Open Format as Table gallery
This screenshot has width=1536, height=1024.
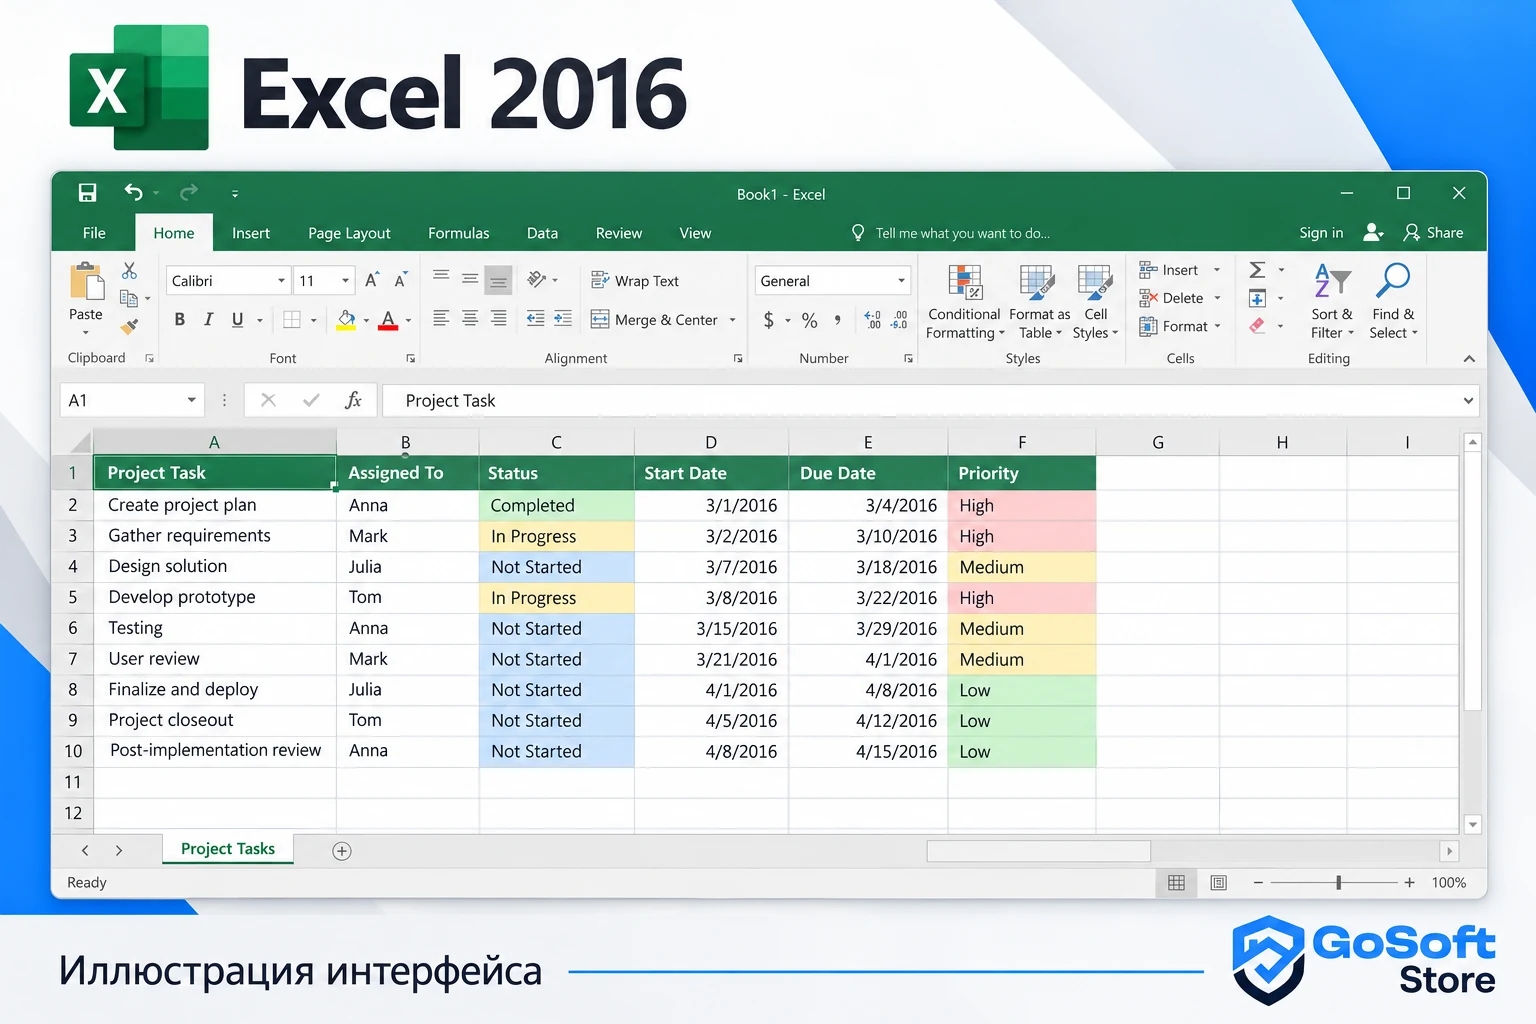click(x=1039, y=303)
